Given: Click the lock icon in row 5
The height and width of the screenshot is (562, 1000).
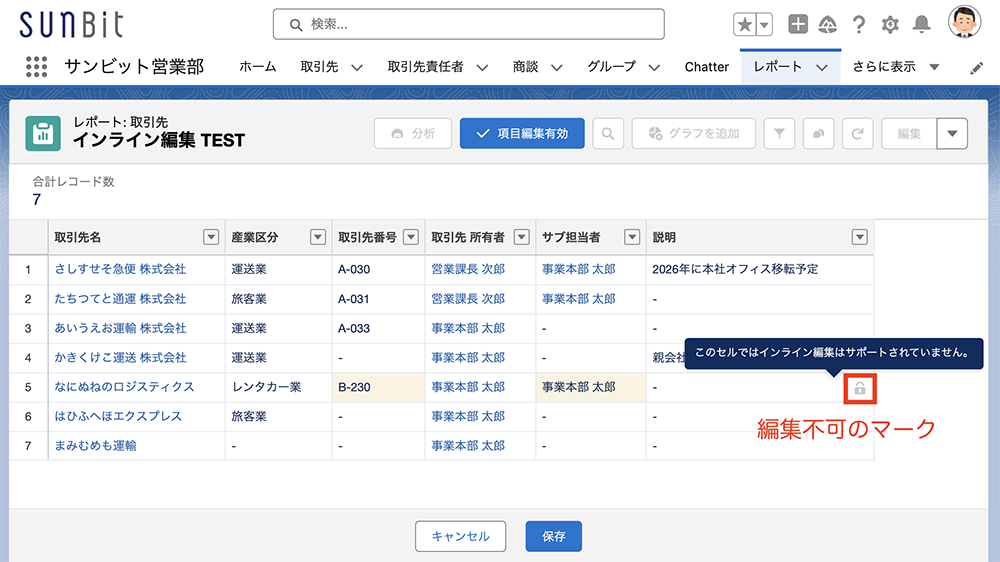Looking at the screenshot, I should 860,388.
